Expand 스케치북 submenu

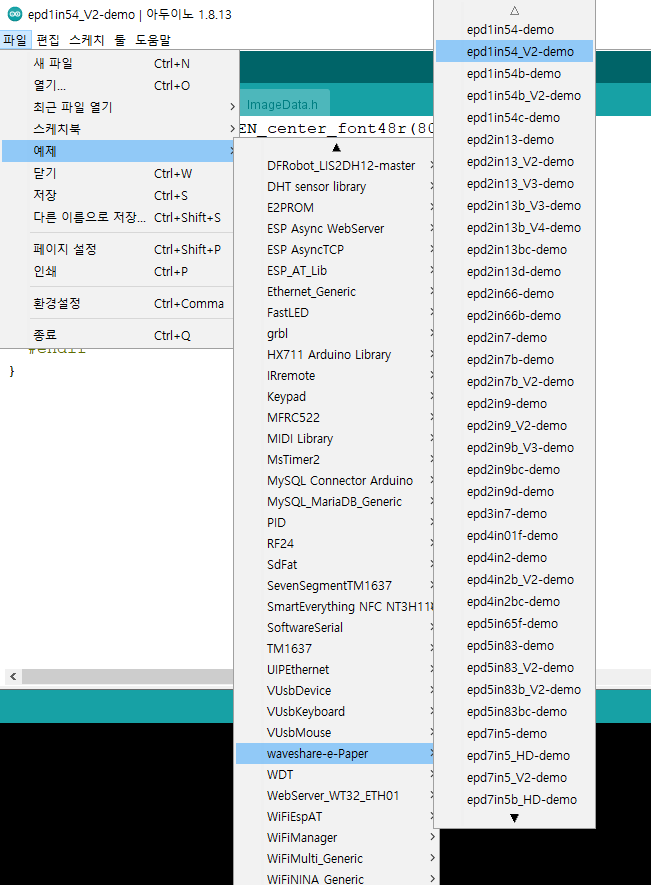[117, 129]
